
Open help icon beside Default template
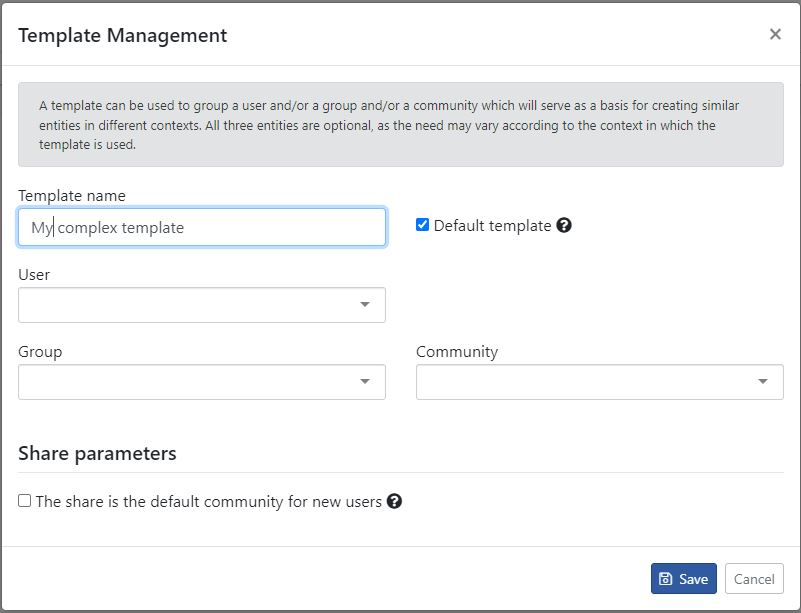[x=564, y=225]
